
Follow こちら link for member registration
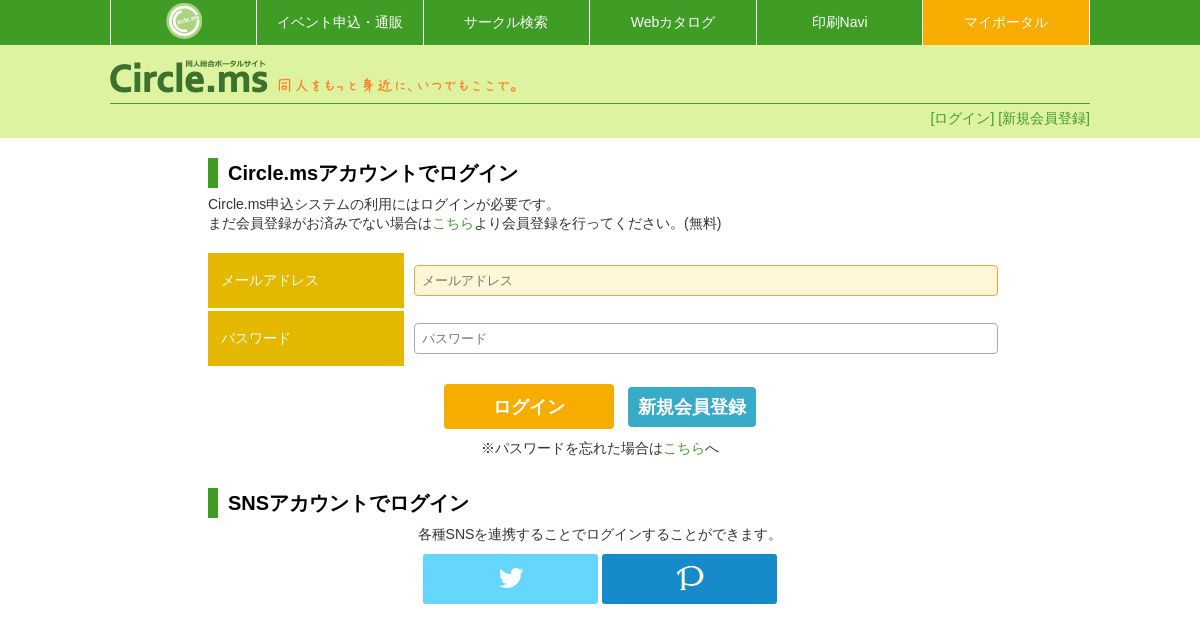pyautogui.click(x=453, y=223)
